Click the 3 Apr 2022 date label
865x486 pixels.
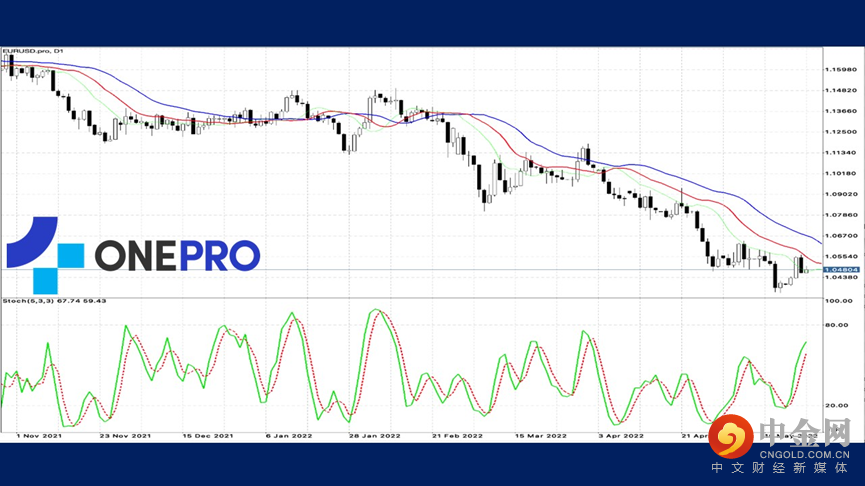pyautogui.click(x=621, y=436)
